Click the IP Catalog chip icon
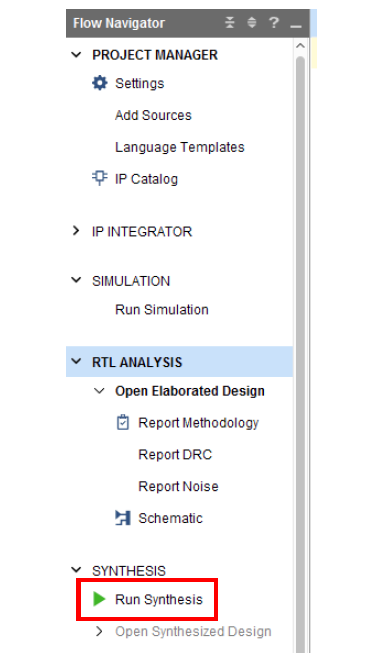The width and height of the screenshot is (366, 664). 100,178
